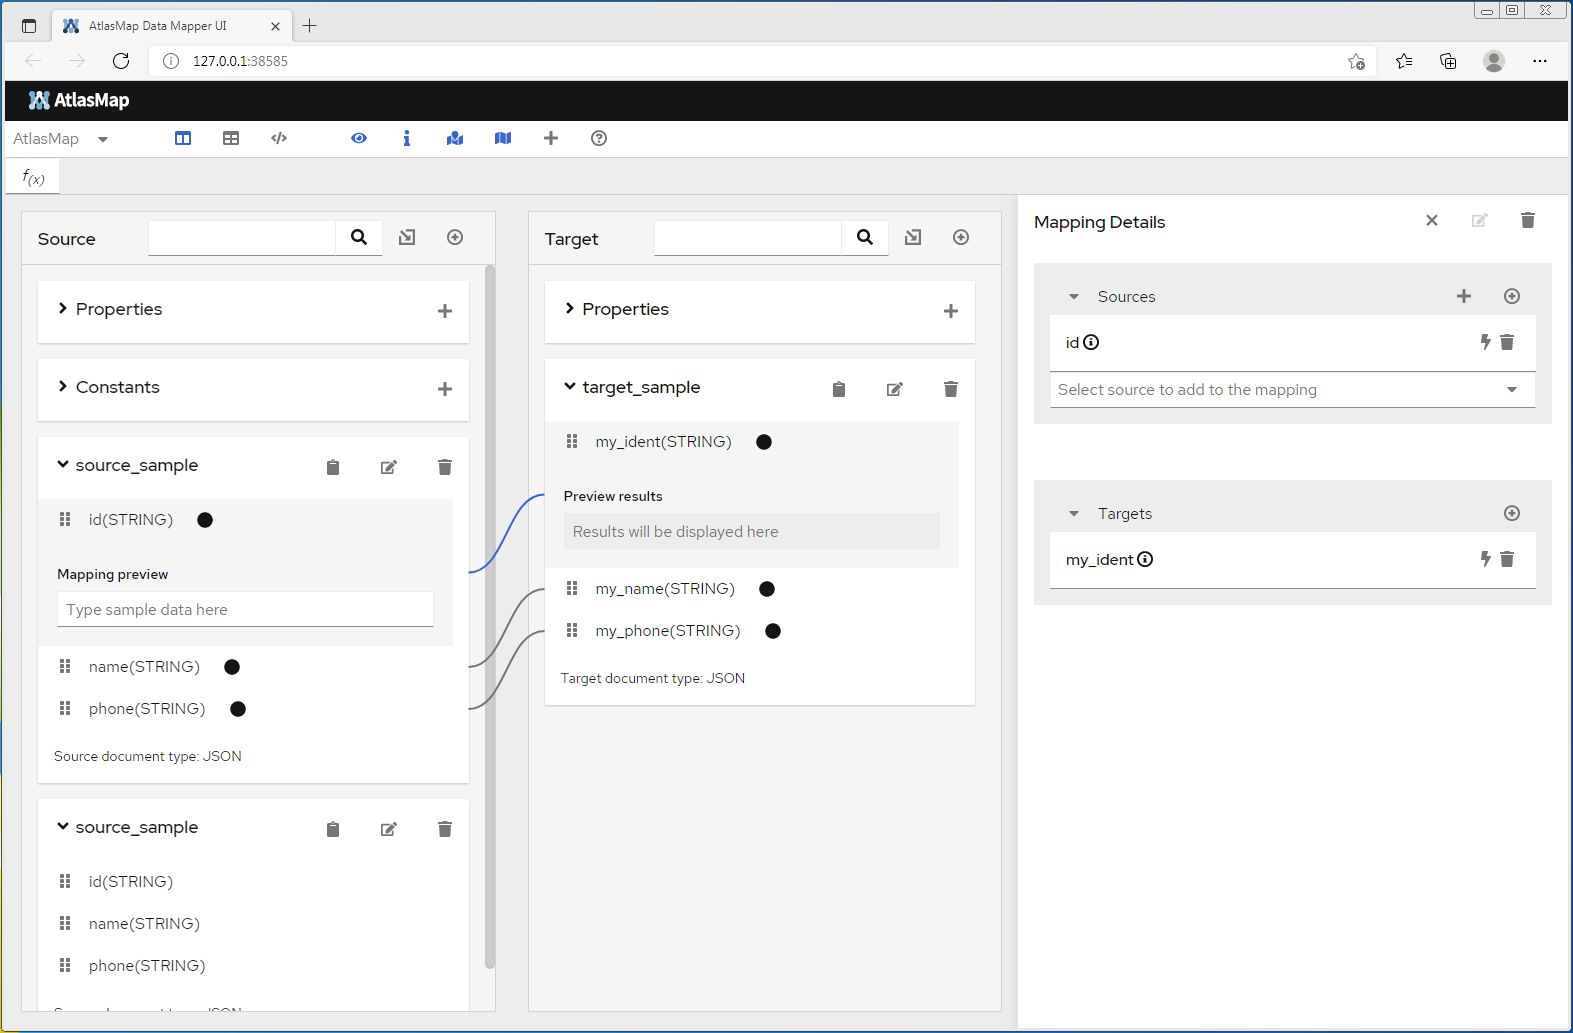The width and height of the screenshot is (1573, 1033).
Task: Open the expression f(x) editor
Action: click(x=34, y=178)
